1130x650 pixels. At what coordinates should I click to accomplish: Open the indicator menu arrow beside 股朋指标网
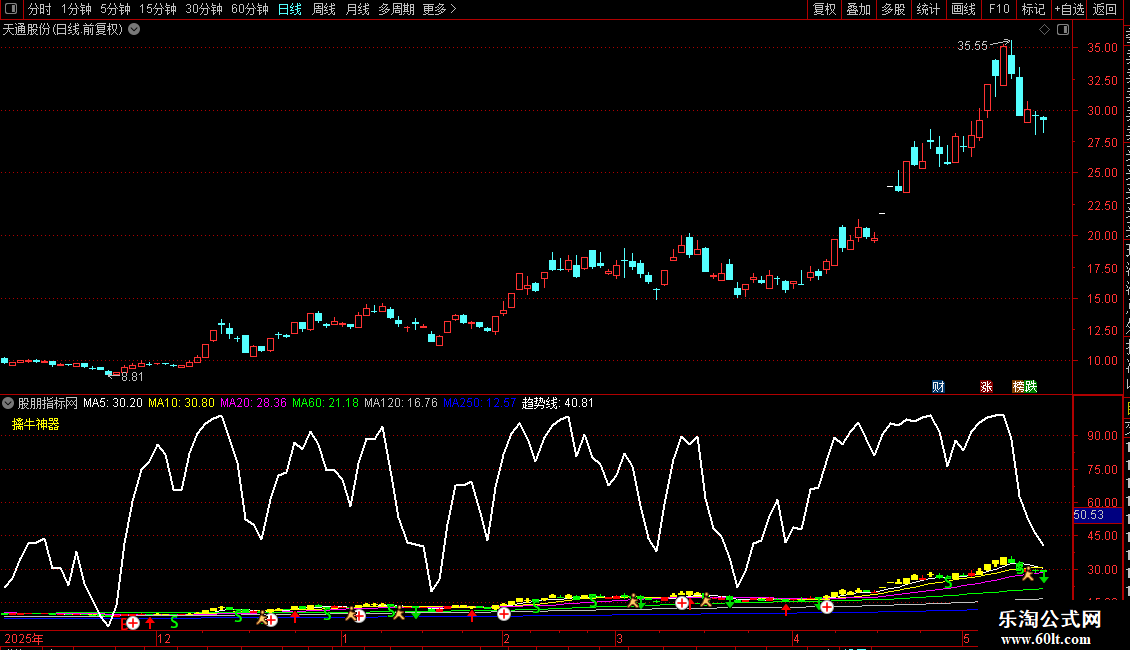click(8, 403)
